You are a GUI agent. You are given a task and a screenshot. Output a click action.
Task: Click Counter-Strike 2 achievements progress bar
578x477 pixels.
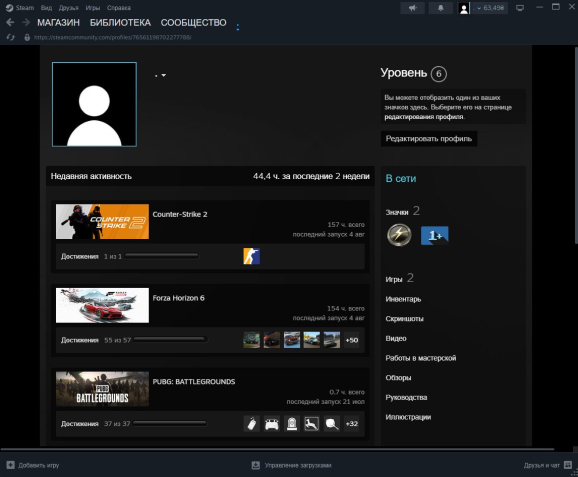pyautogui.click(x=162, y=255)
